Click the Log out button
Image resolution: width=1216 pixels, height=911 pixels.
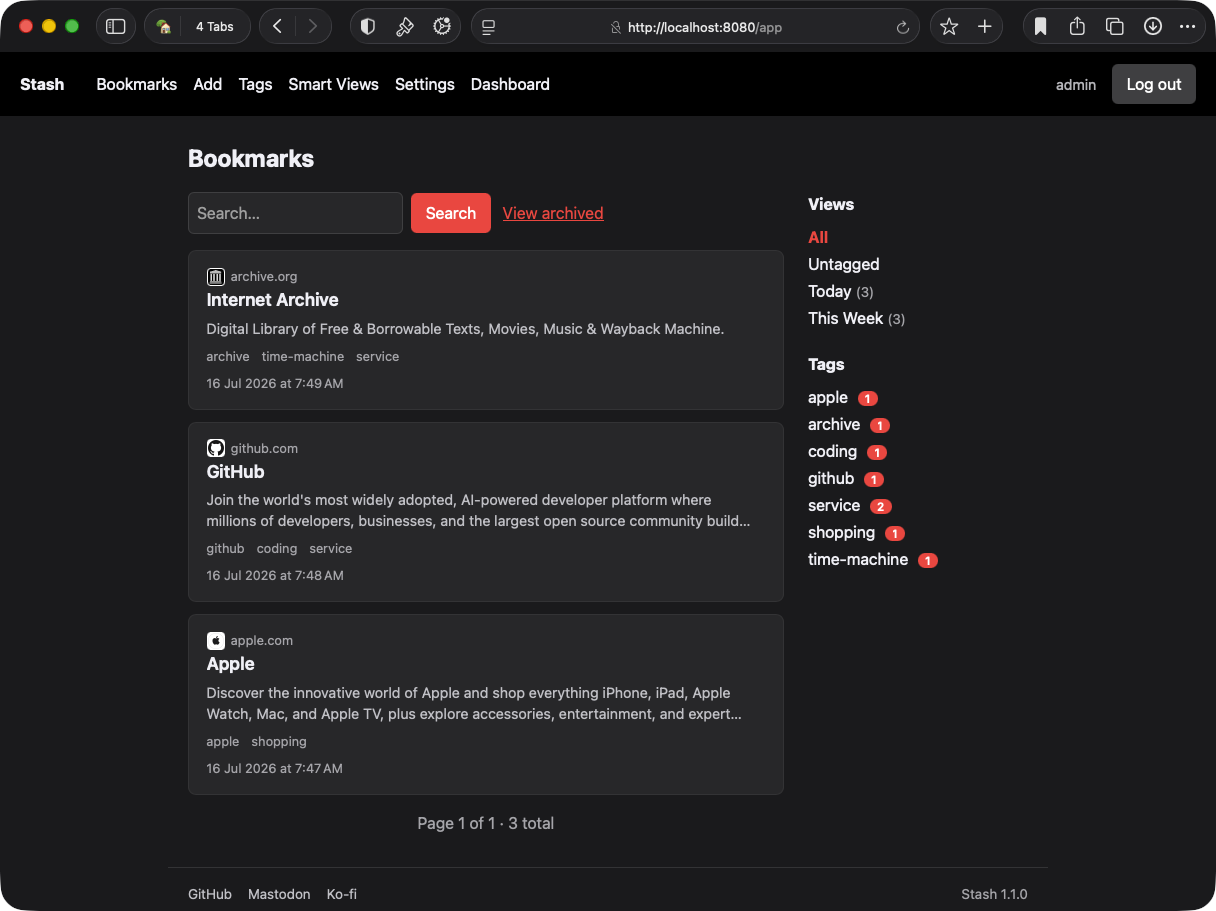1154,84
